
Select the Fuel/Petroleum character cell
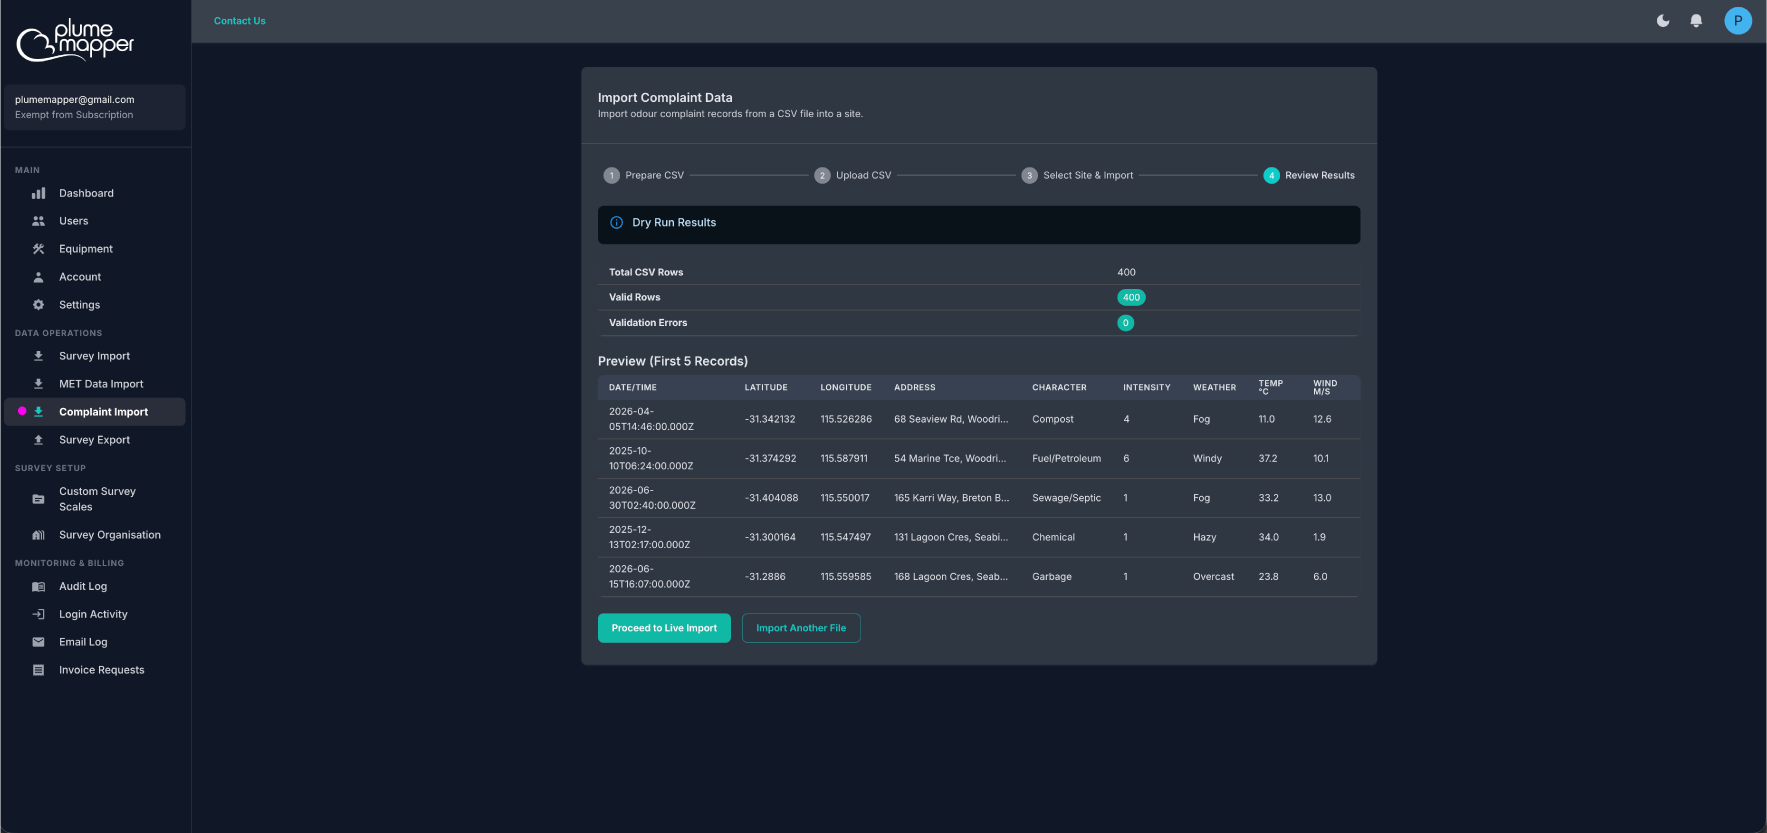tap(1067, 459)
